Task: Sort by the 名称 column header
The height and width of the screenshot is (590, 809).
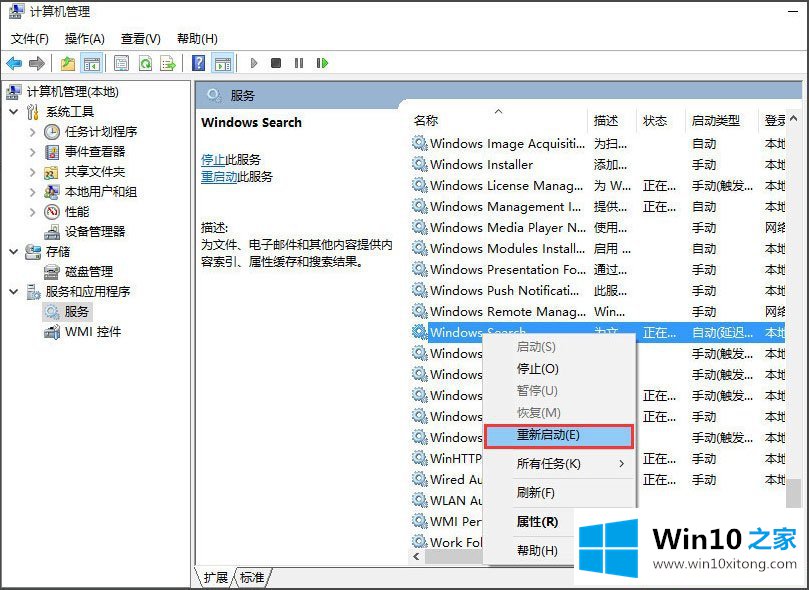Action: tap(498, 121)
